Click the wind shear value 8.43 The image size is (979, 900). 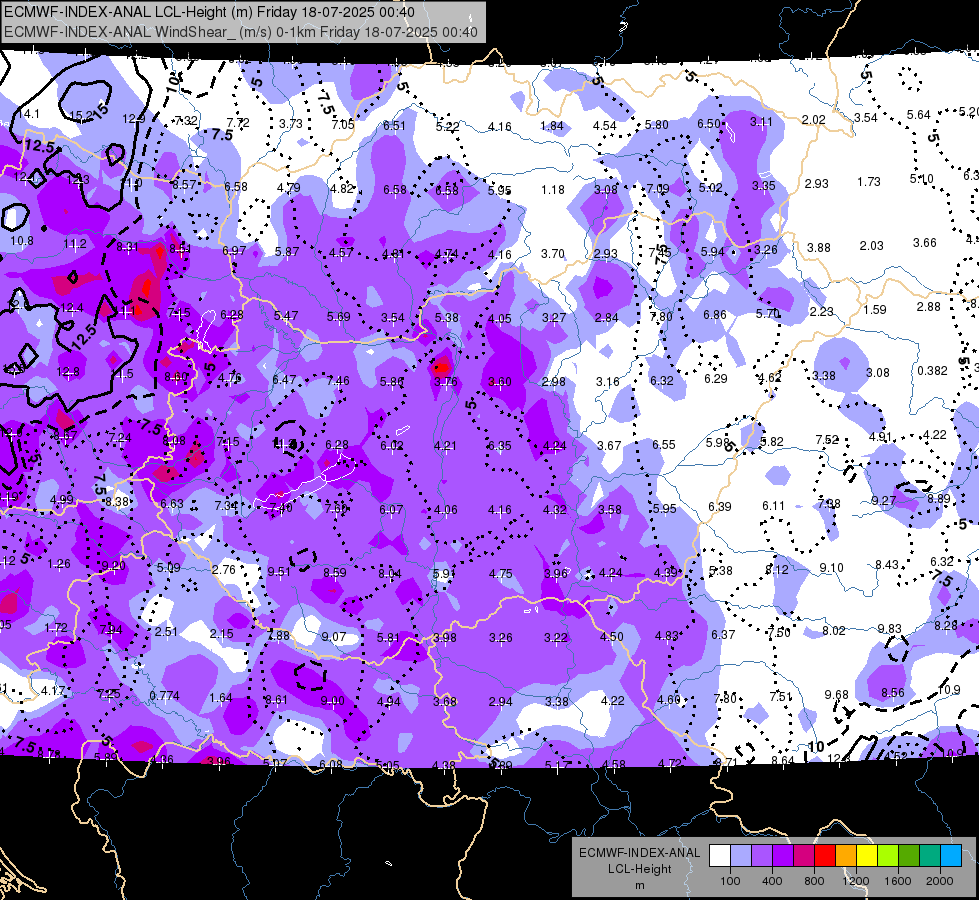[887, 565]
